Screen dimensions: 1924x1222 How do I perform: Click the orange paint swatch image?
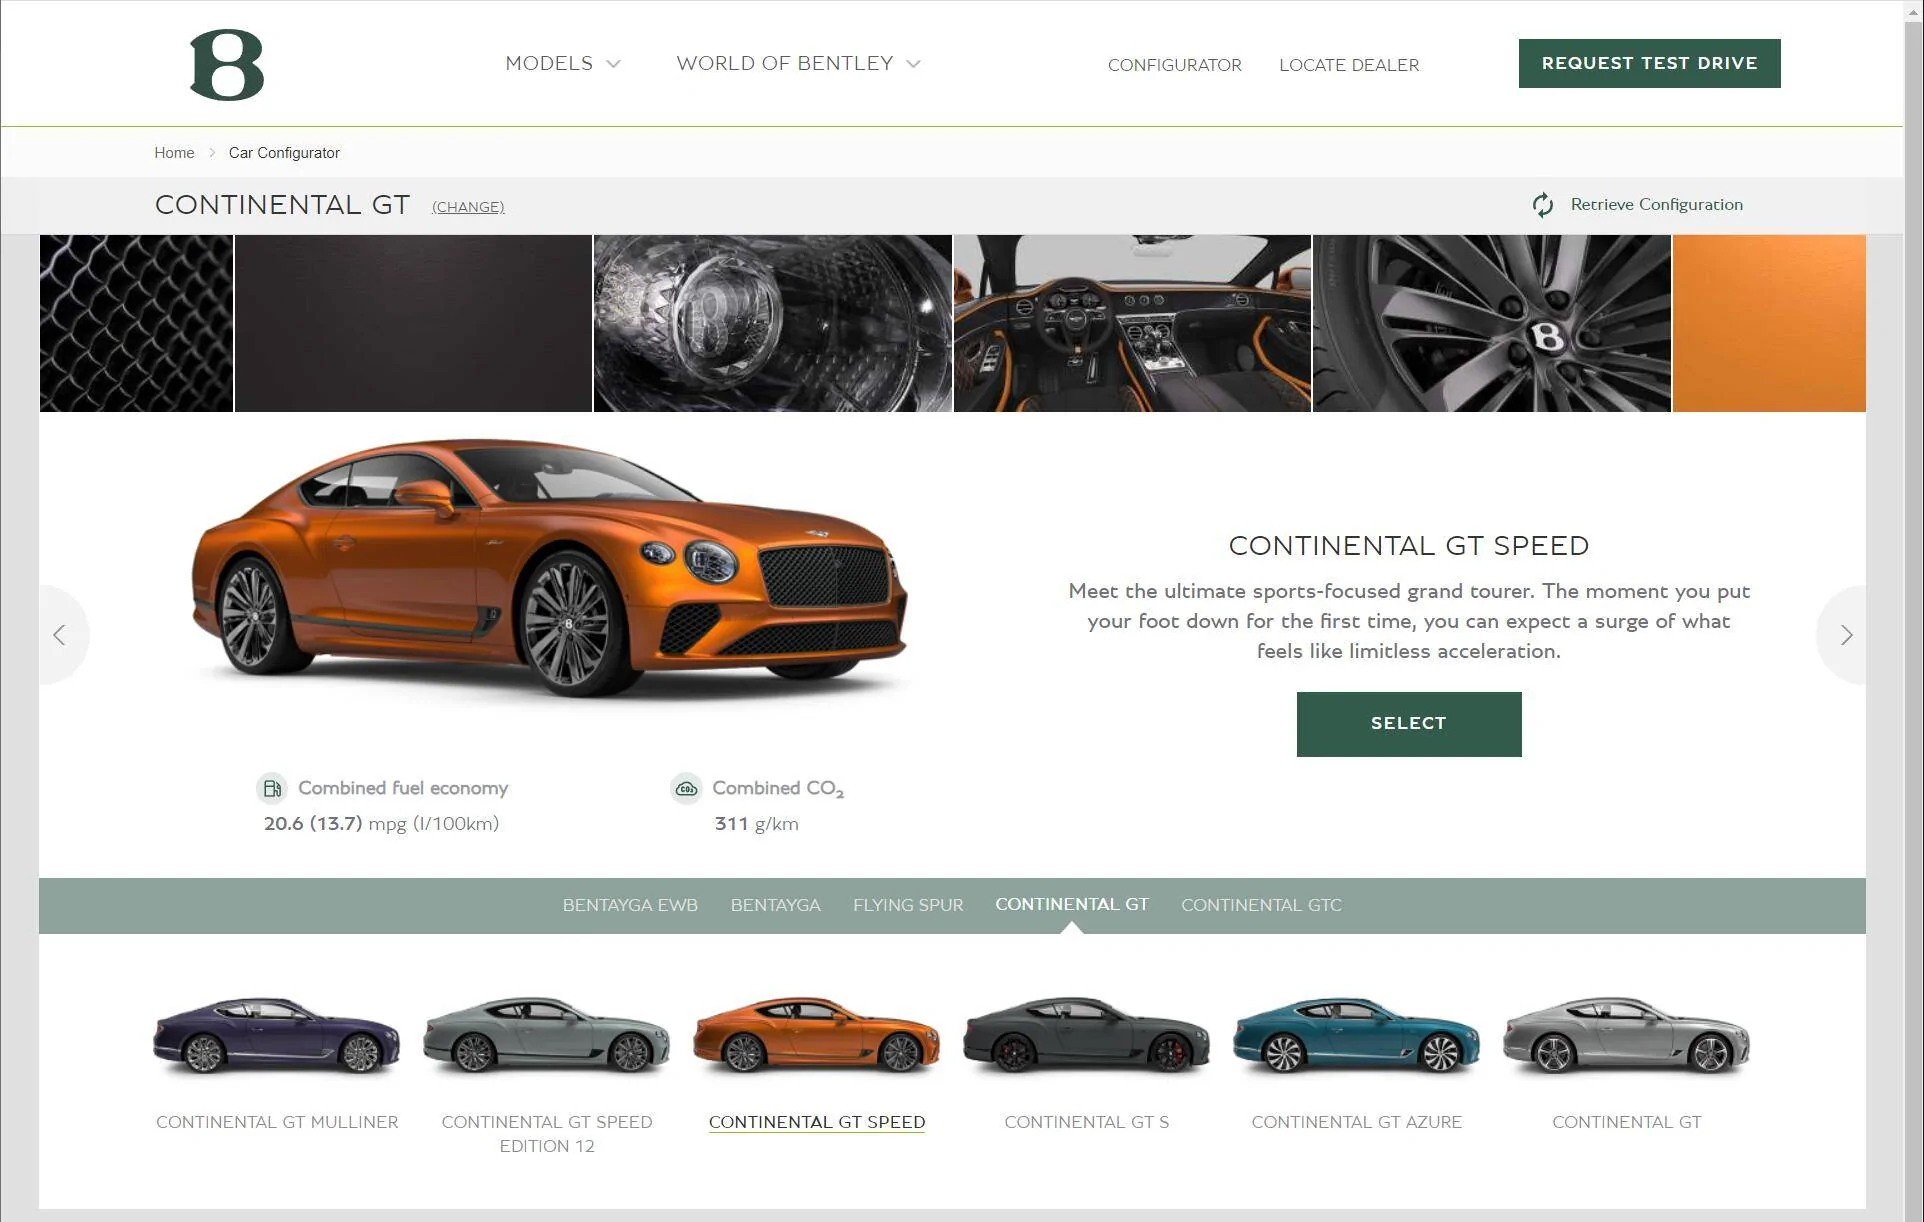tap(1769, 323)
